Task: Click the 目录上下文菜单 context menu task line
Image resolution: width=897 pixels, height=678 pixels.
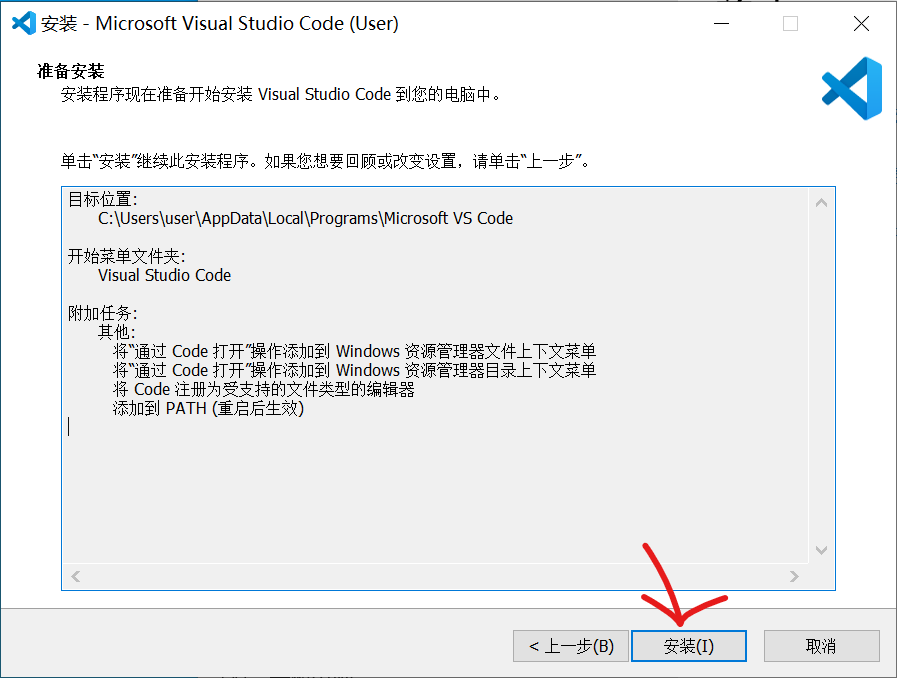Action: pyautogui.click(x=354, y=370)
